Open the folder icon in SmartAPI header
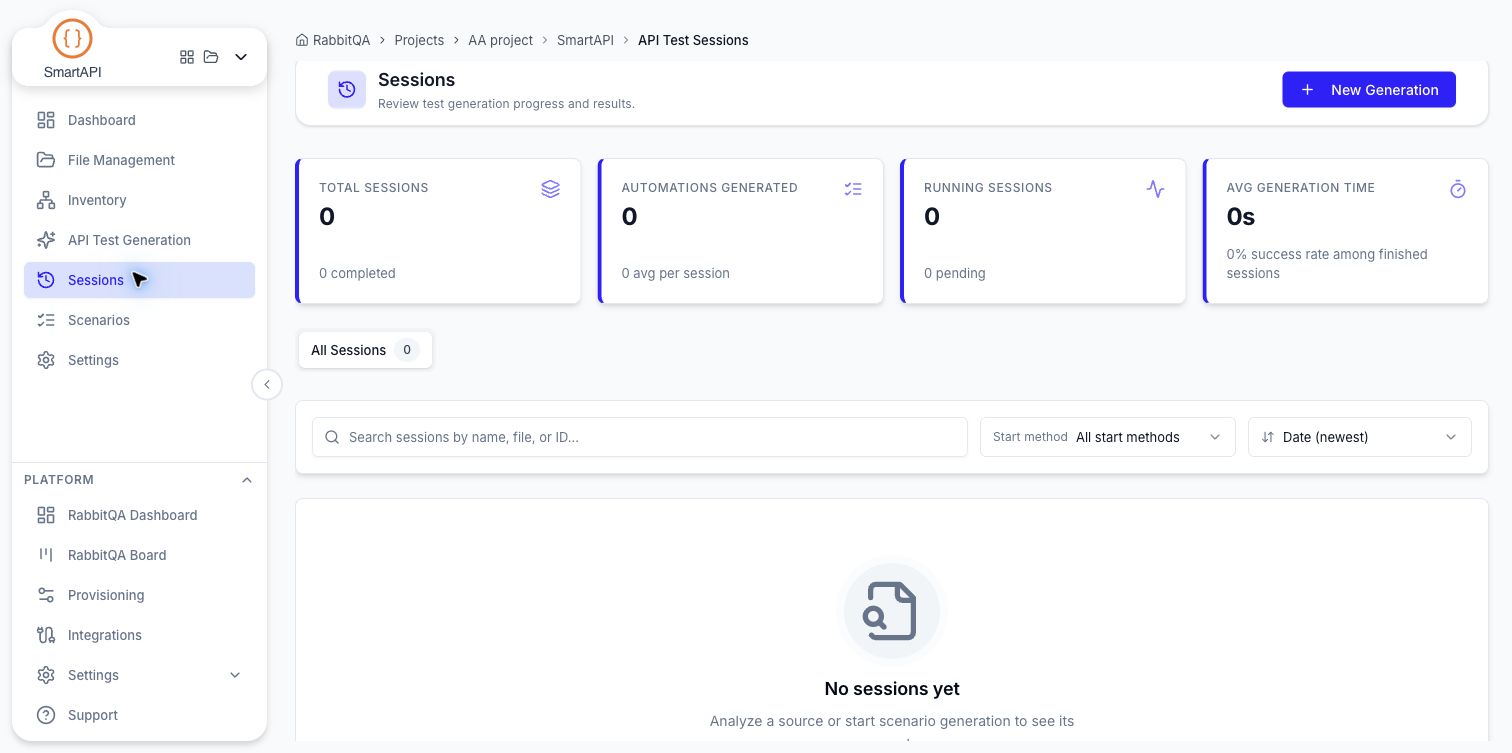This screenshot has width=1512, height=753. pos(211,57)
